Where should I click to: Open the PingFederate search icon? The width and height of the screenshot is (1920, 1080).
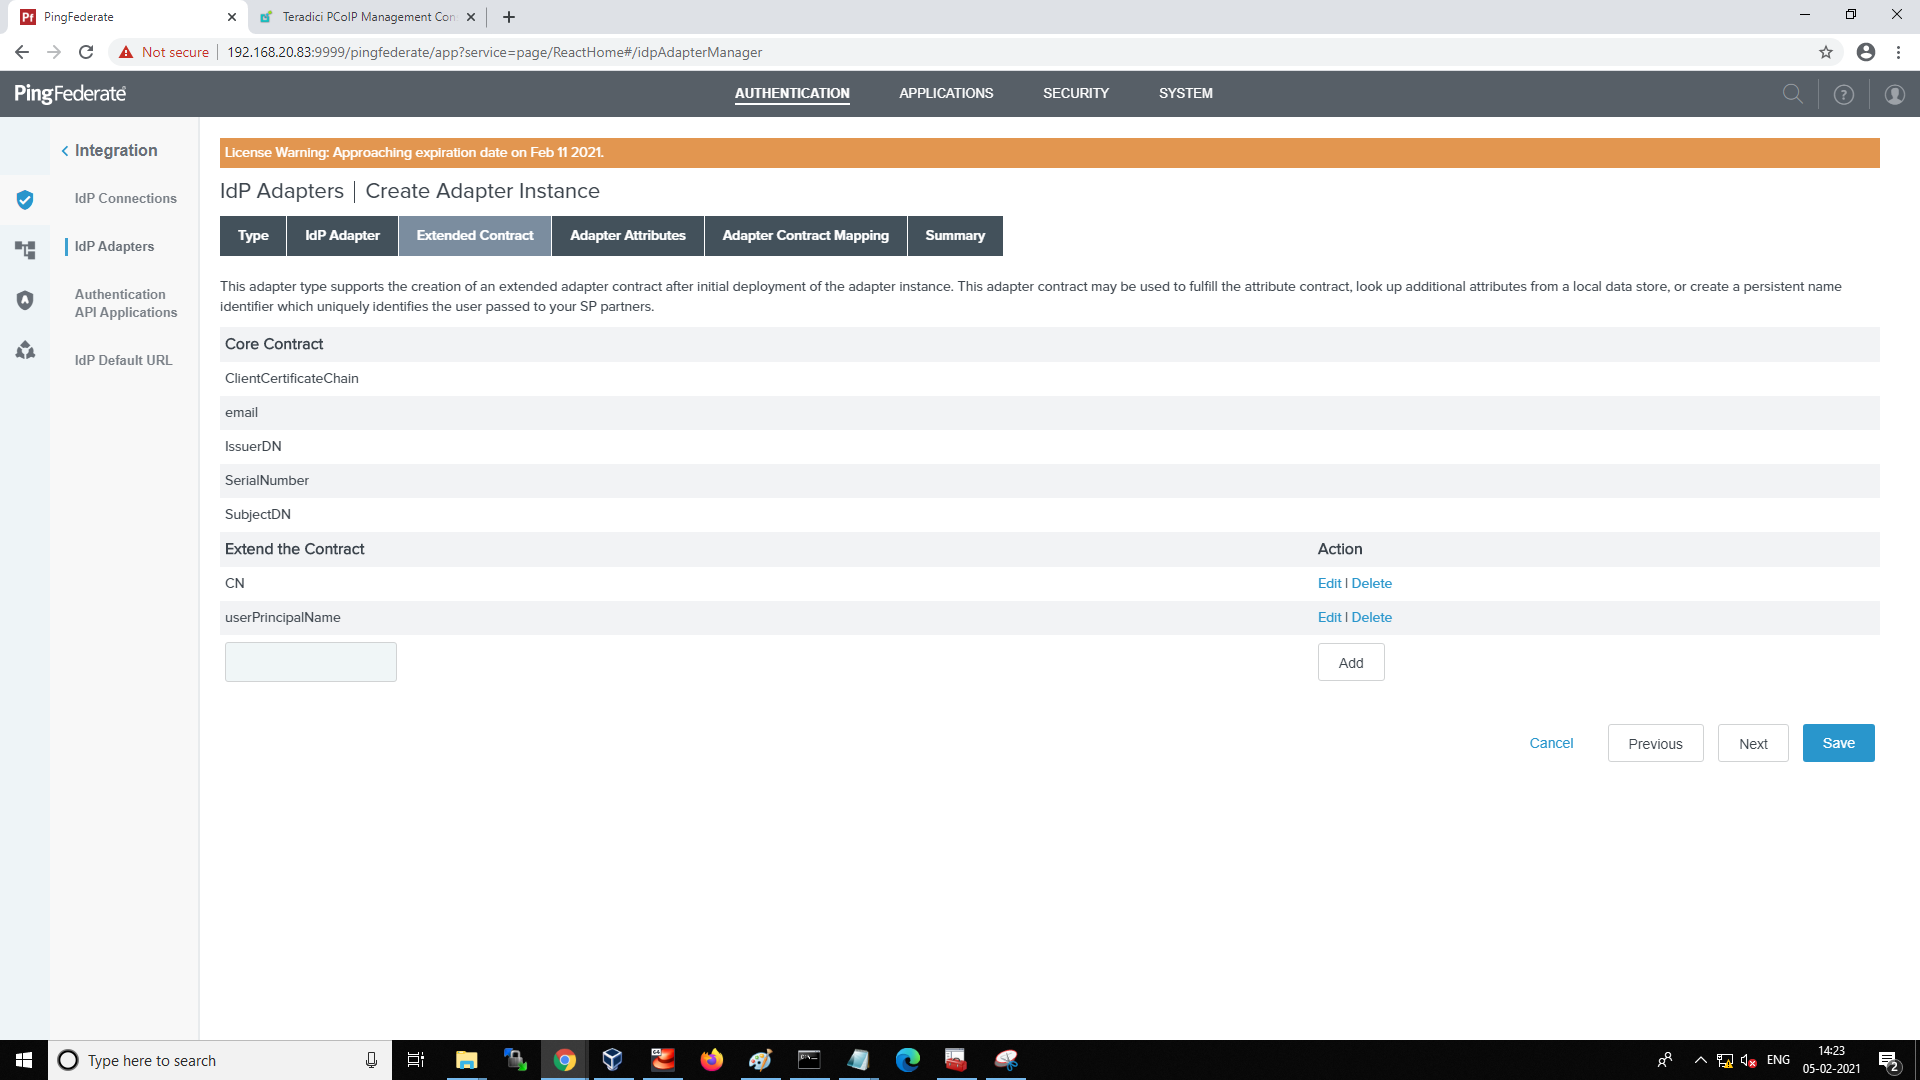(x=1793, y=94)
